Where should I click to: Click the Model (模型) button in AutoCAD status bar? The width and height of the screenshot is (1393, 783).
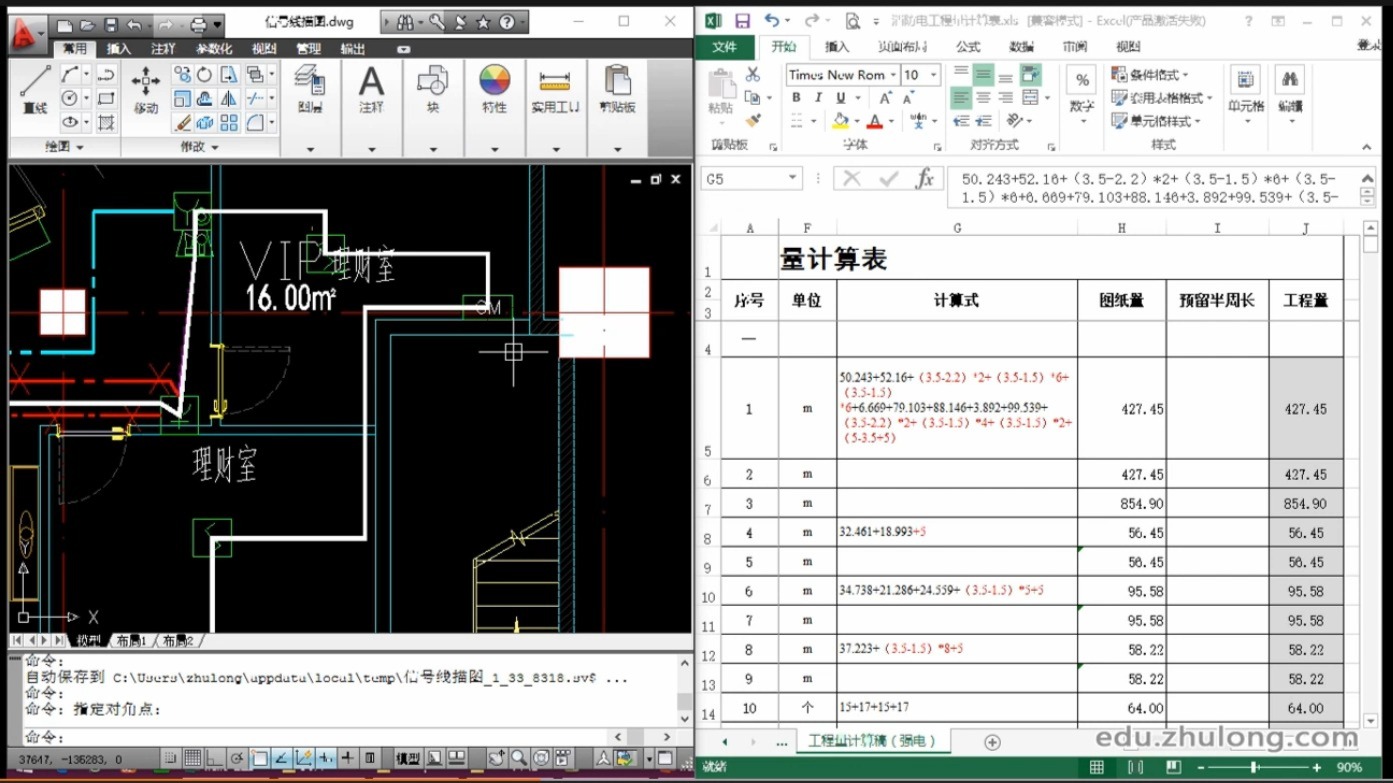[x=408, y=758]
